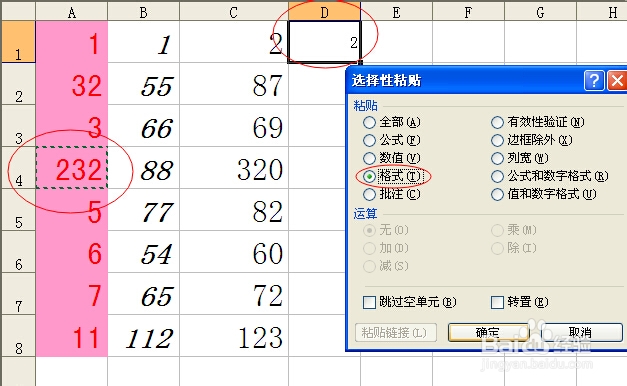Select row 1 header
The image size is (627, 386).
pyautogui.click(x=18, y=42)
